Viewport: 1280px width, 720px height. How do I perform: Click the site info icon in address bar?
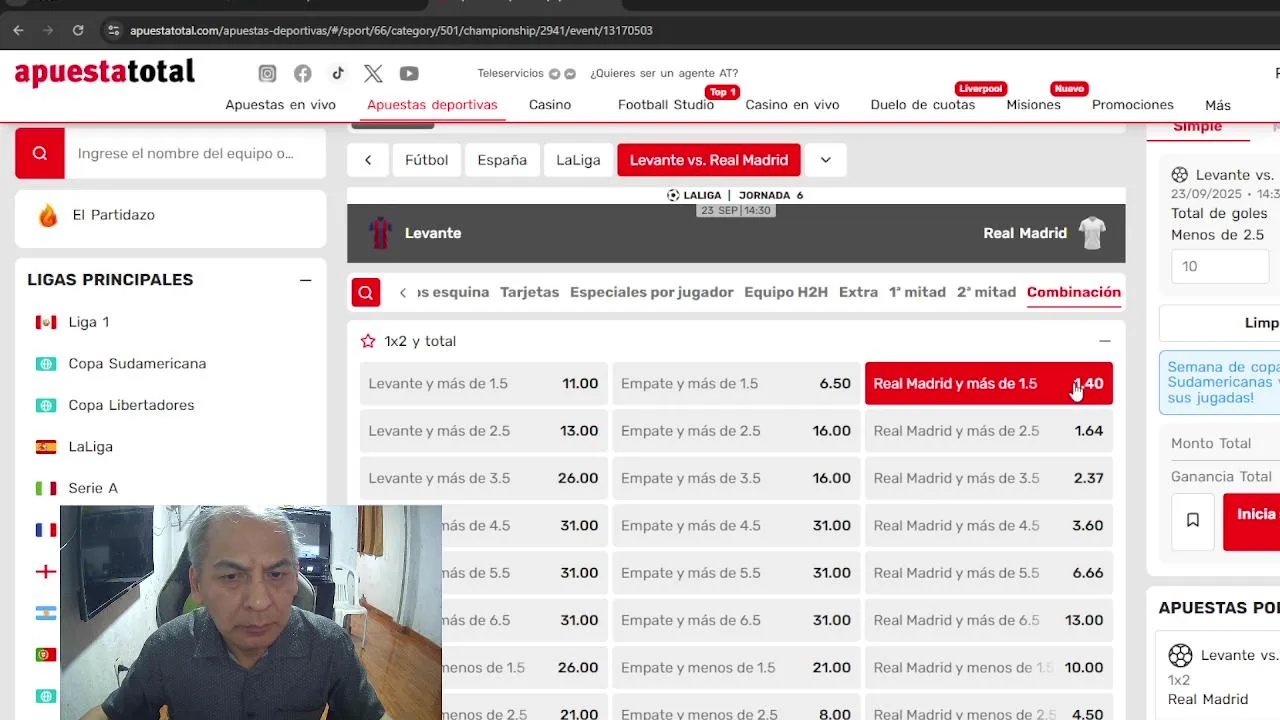(113, 30)
